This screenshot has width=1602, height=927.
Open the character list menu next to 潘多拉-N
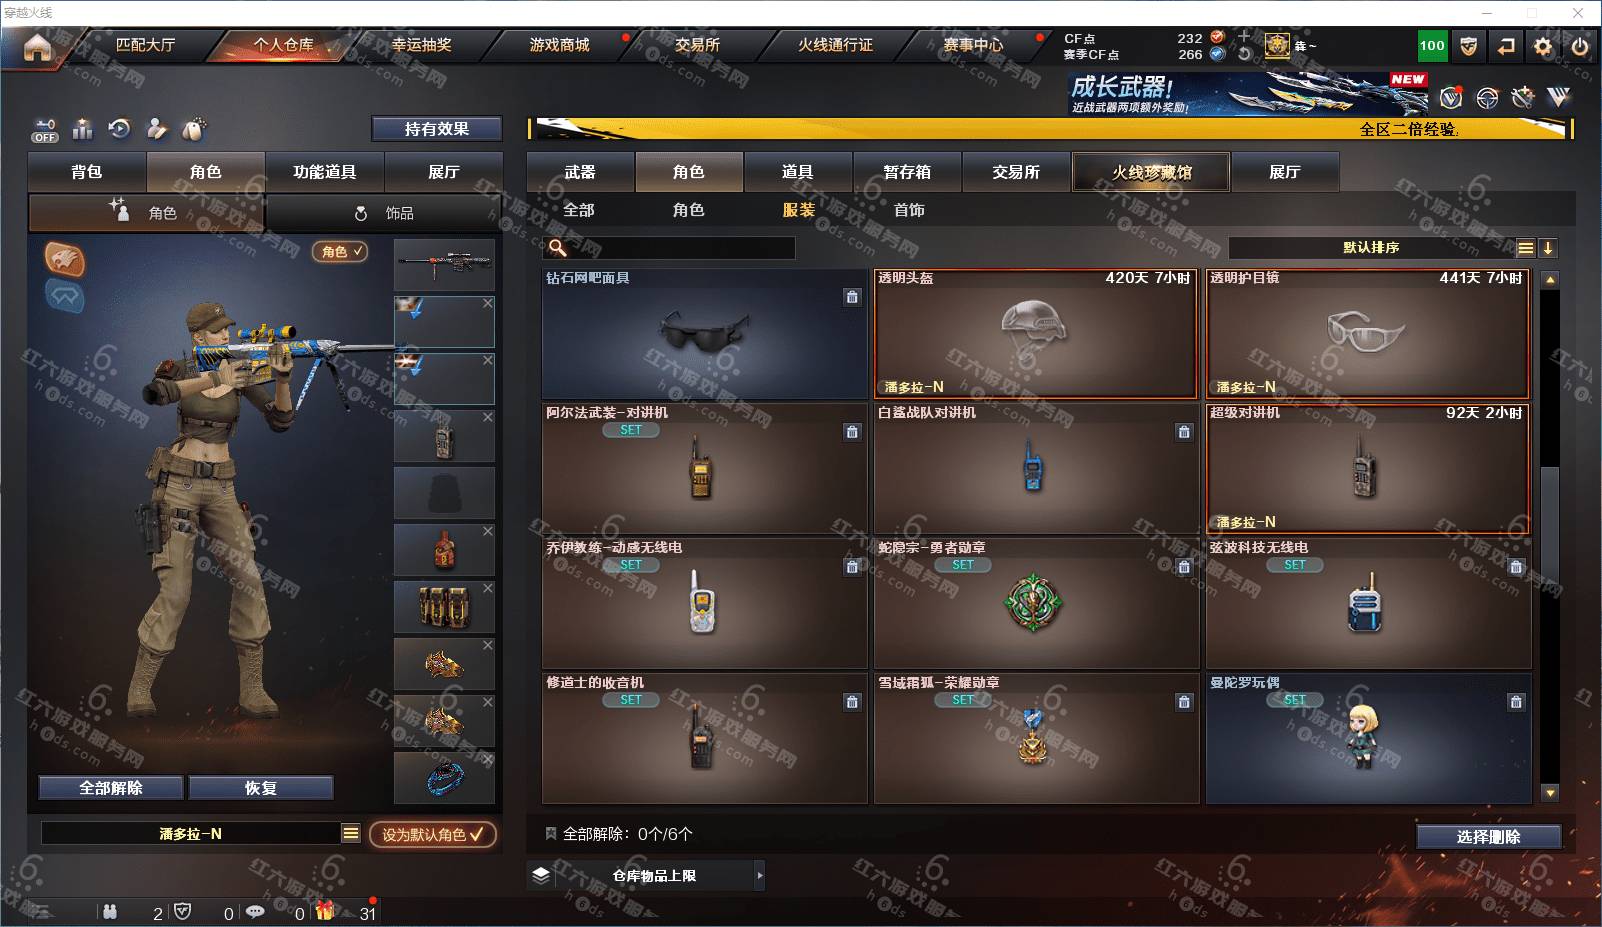pos(350,833)
